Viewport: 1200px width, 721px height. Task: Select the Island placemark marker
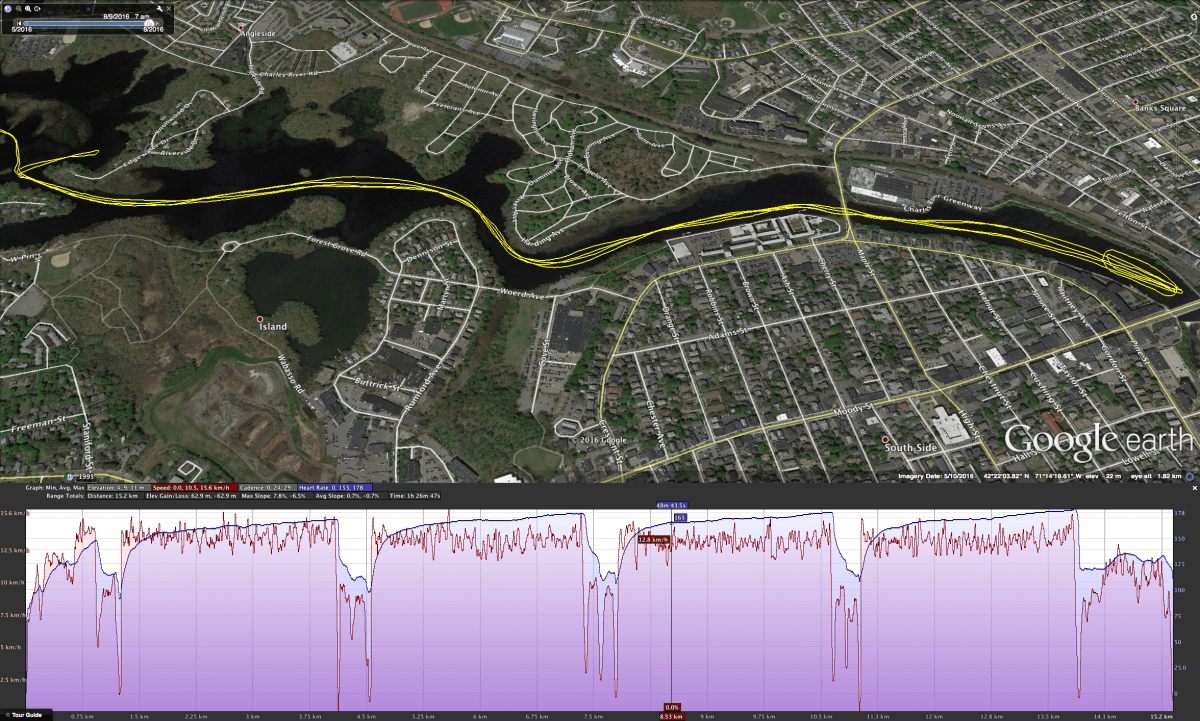(260, 318)
